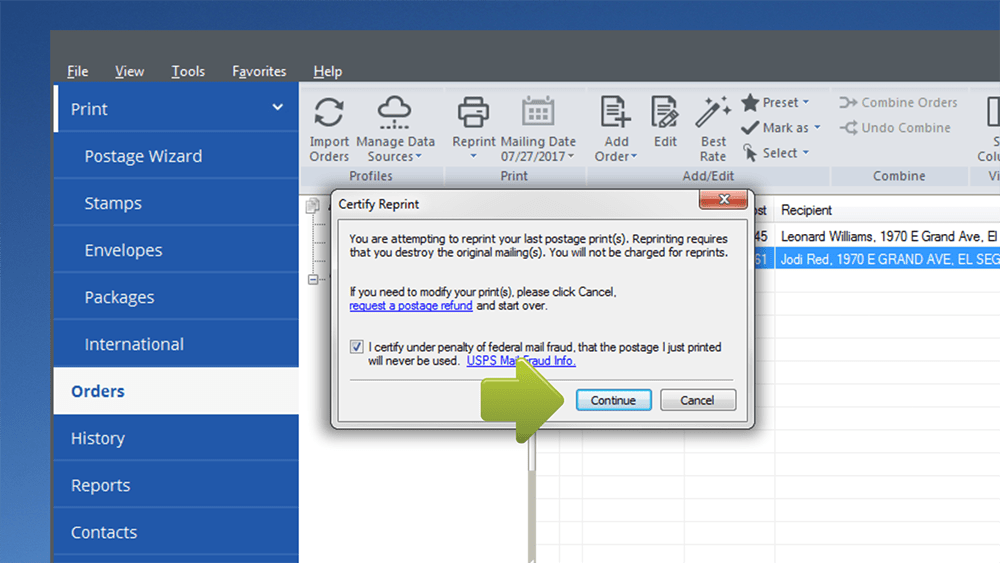Toggle the mail fraud certification checkbox

pos(357,347)
